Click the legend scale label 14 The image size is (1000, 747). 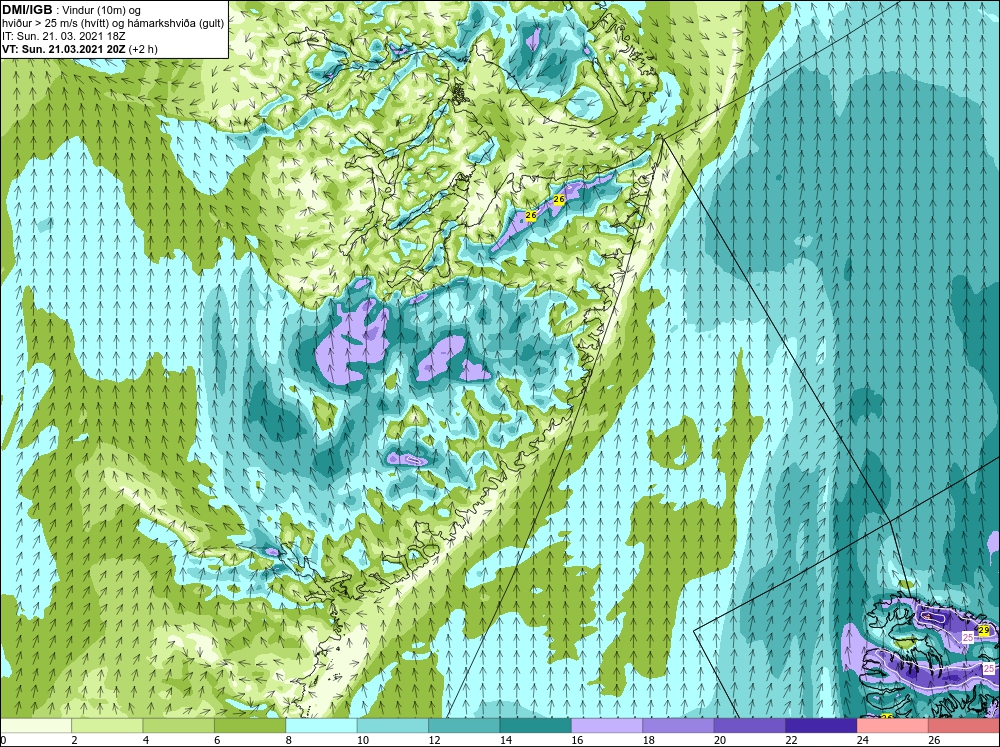point(505,740)
